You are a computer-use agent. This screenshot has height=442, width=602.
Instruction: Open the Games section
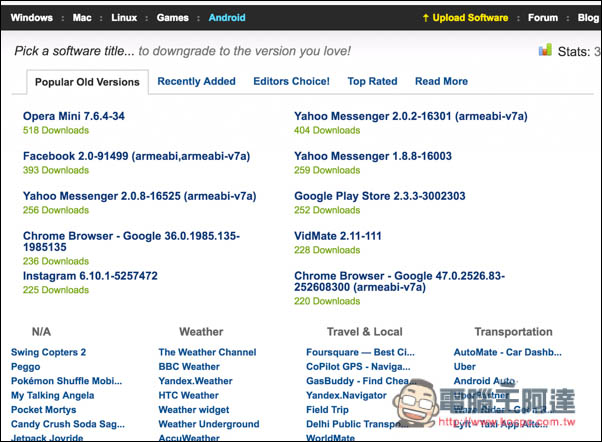[173, 18]
